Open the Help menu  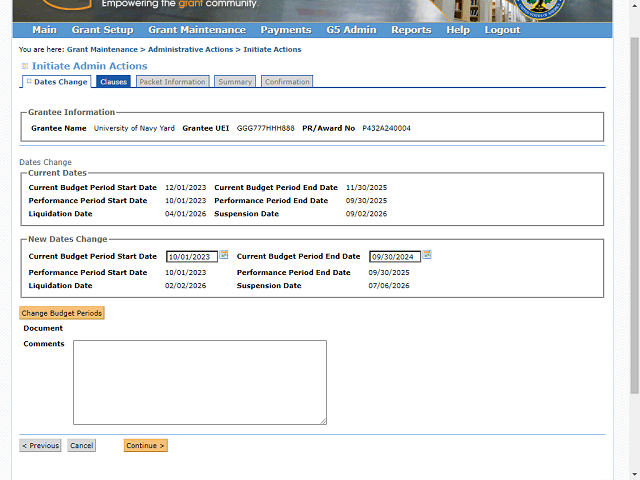pyautogui.click(x=458, y=30)
